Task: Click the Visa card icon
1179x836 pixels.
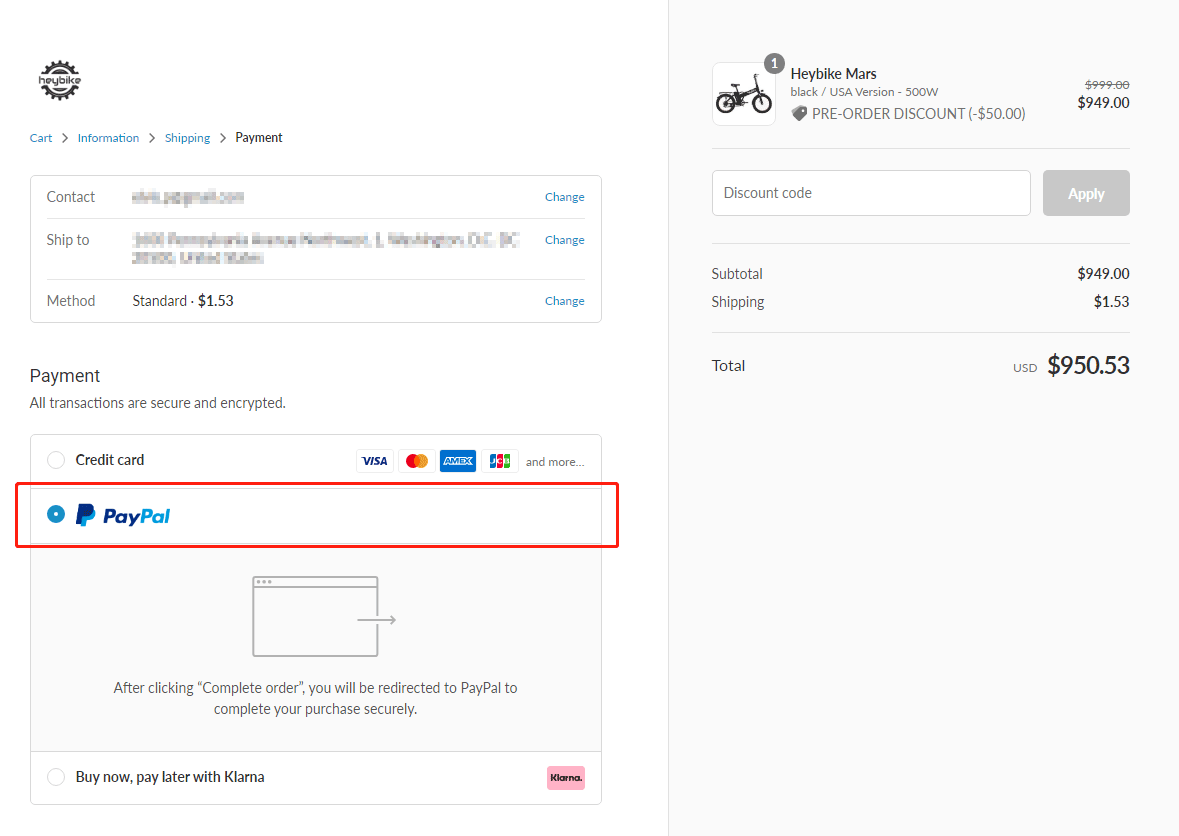Action: [x=374, y=461]
